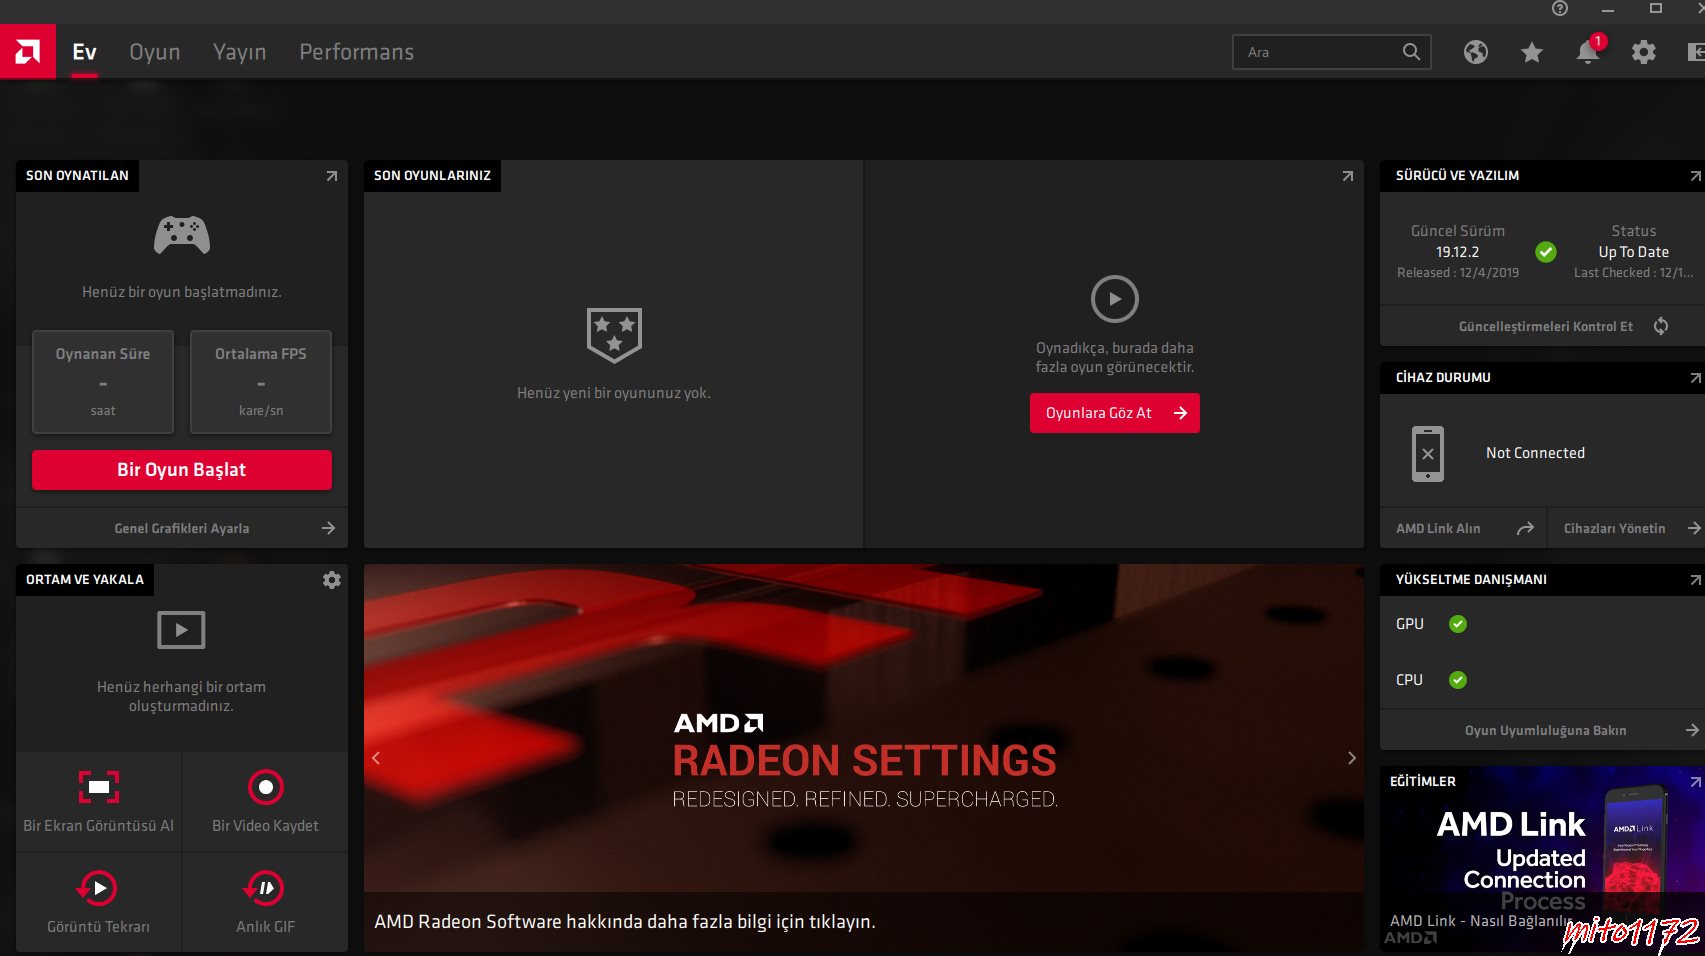This screenshot has height=956, width=1705.
Task: Open the Yayın tab
Action: point(240,52)
